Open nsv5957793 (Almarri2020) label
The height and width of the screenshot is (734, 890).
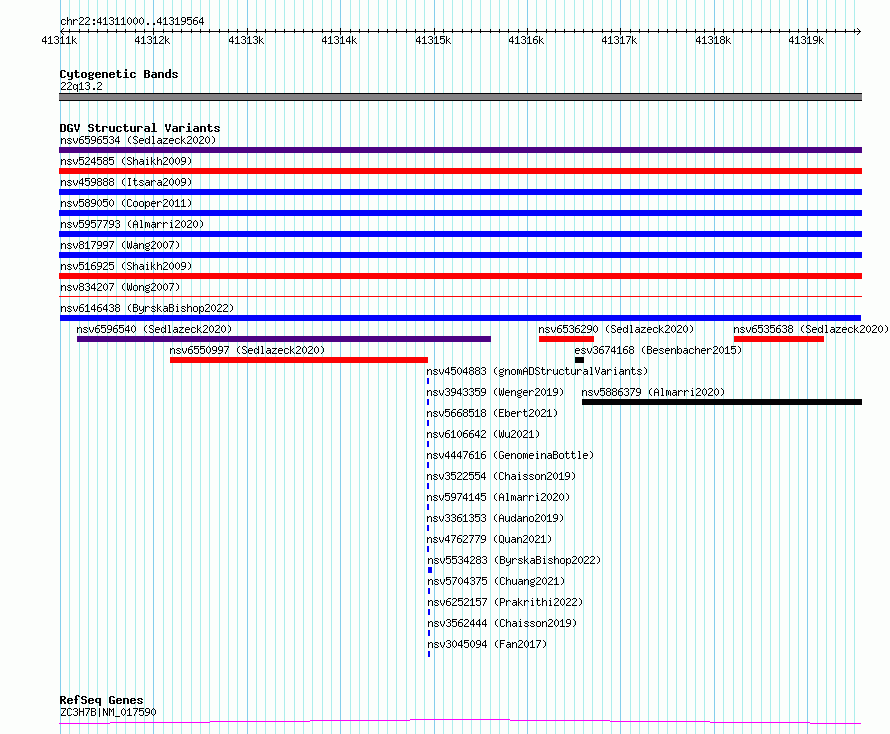point(132,224)
